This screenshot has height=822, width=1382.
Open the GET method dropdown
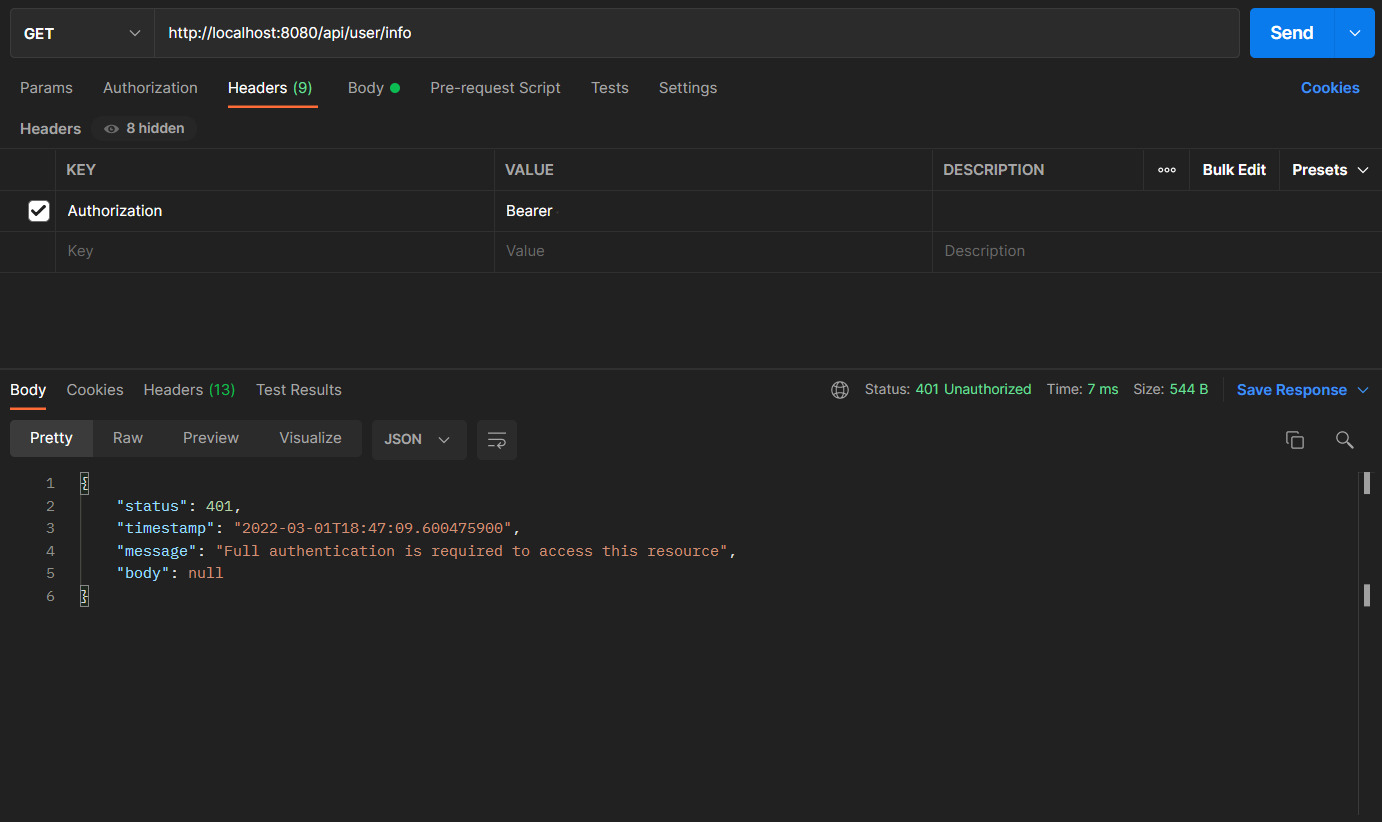82,33
